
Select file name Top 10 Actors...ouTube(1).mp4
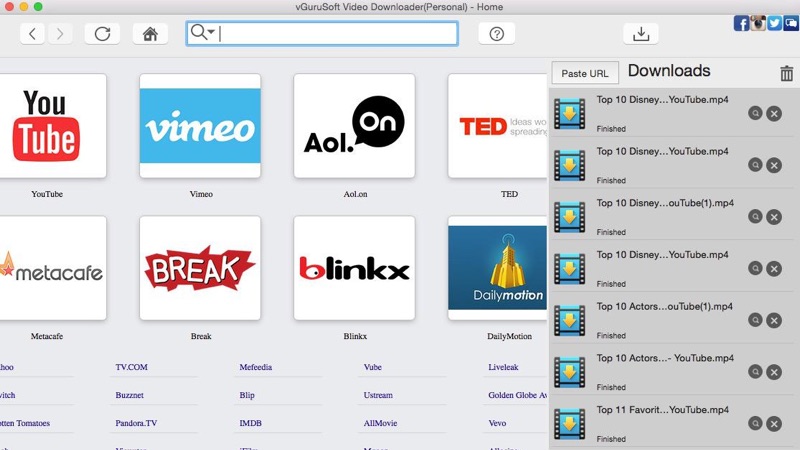[x=664, y=307]
